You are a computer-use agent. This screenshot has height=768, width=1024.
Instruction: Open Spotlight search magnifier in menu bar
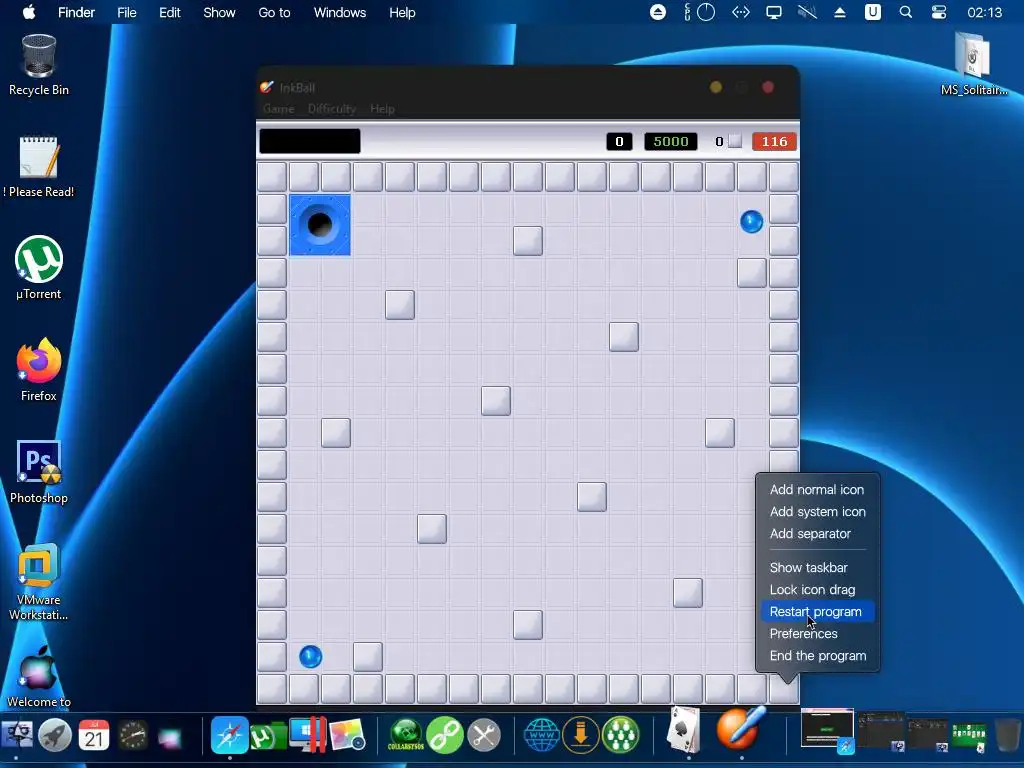(x=906, y=12)
